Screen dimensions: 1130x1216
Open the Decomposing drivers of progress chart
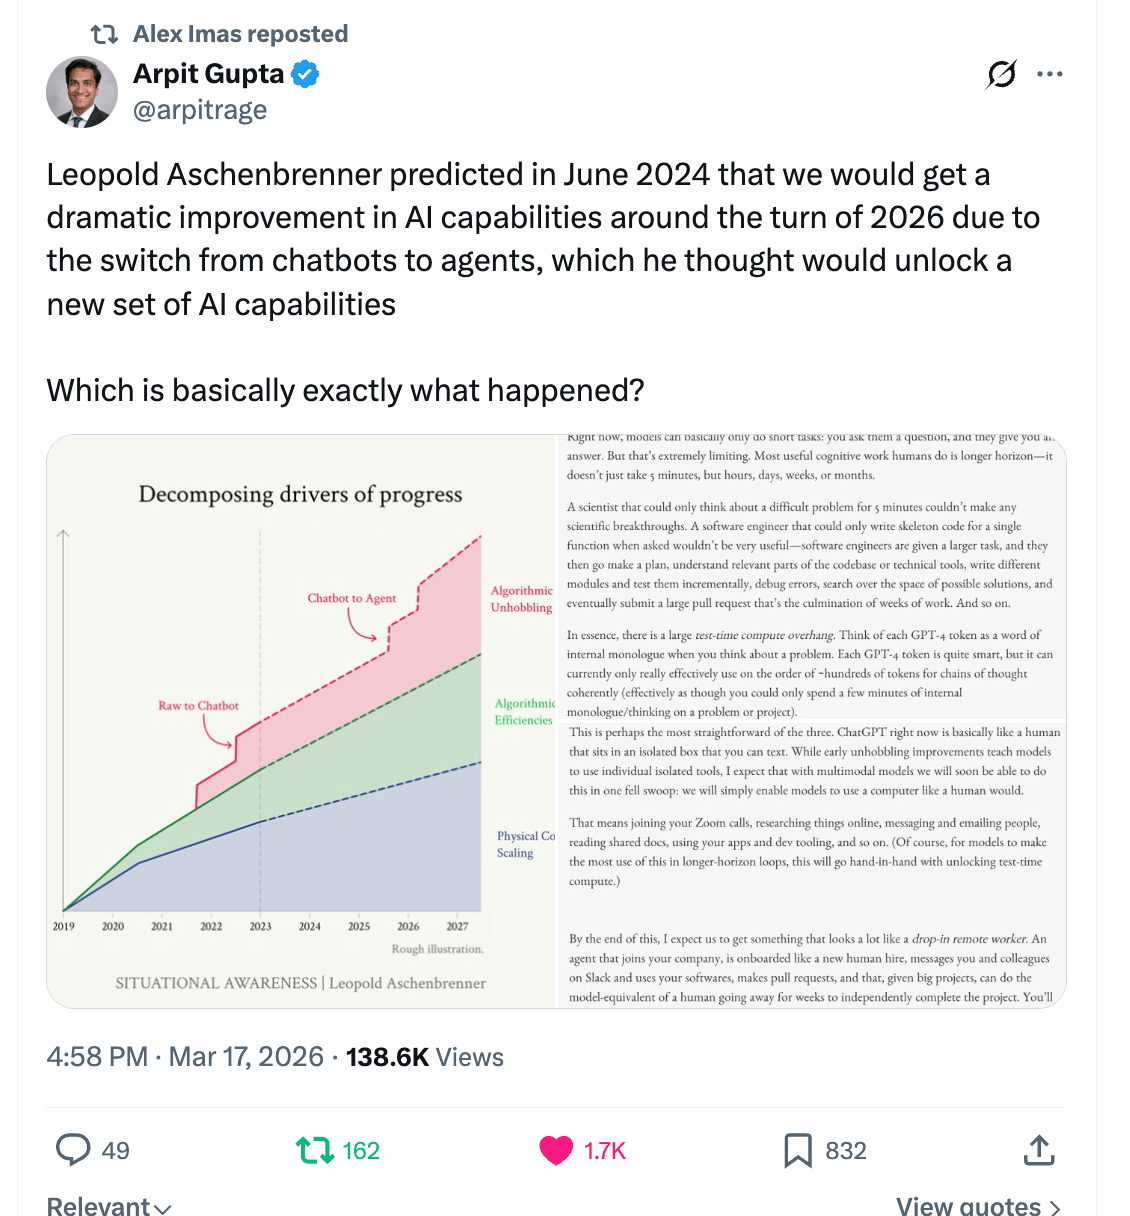tap(301, 721)
